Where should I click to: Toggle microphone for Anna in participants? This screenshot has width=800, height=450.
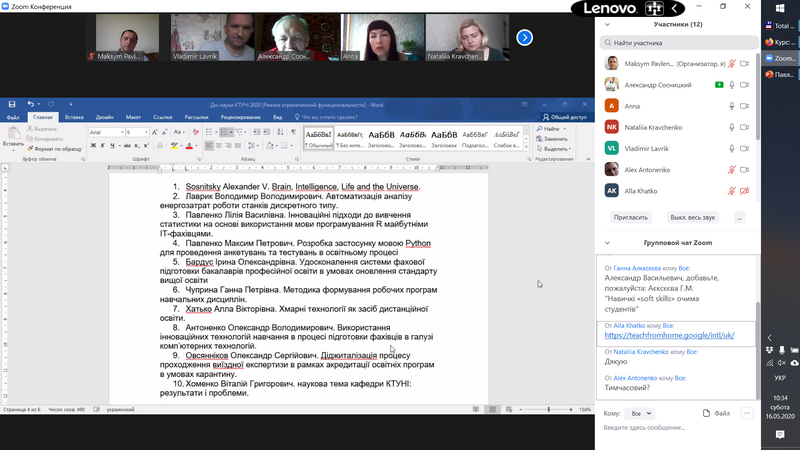click(x=732, y=106)
